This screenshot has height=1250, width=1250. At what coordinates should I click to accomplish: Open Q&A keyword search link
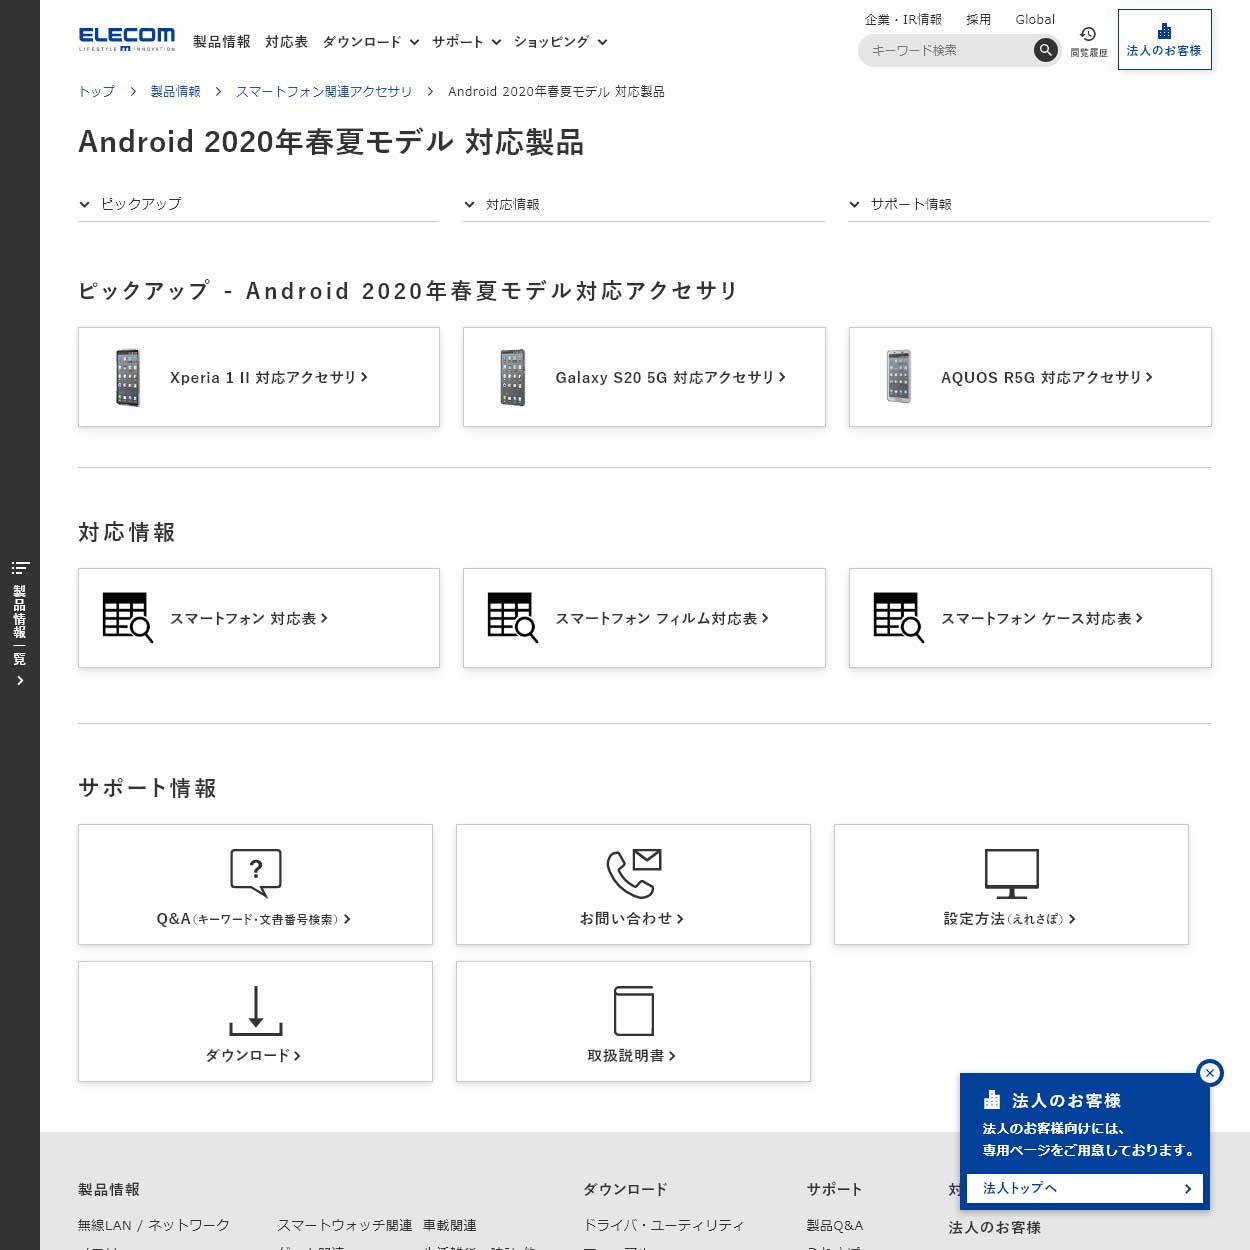click(x=256, y=884)
